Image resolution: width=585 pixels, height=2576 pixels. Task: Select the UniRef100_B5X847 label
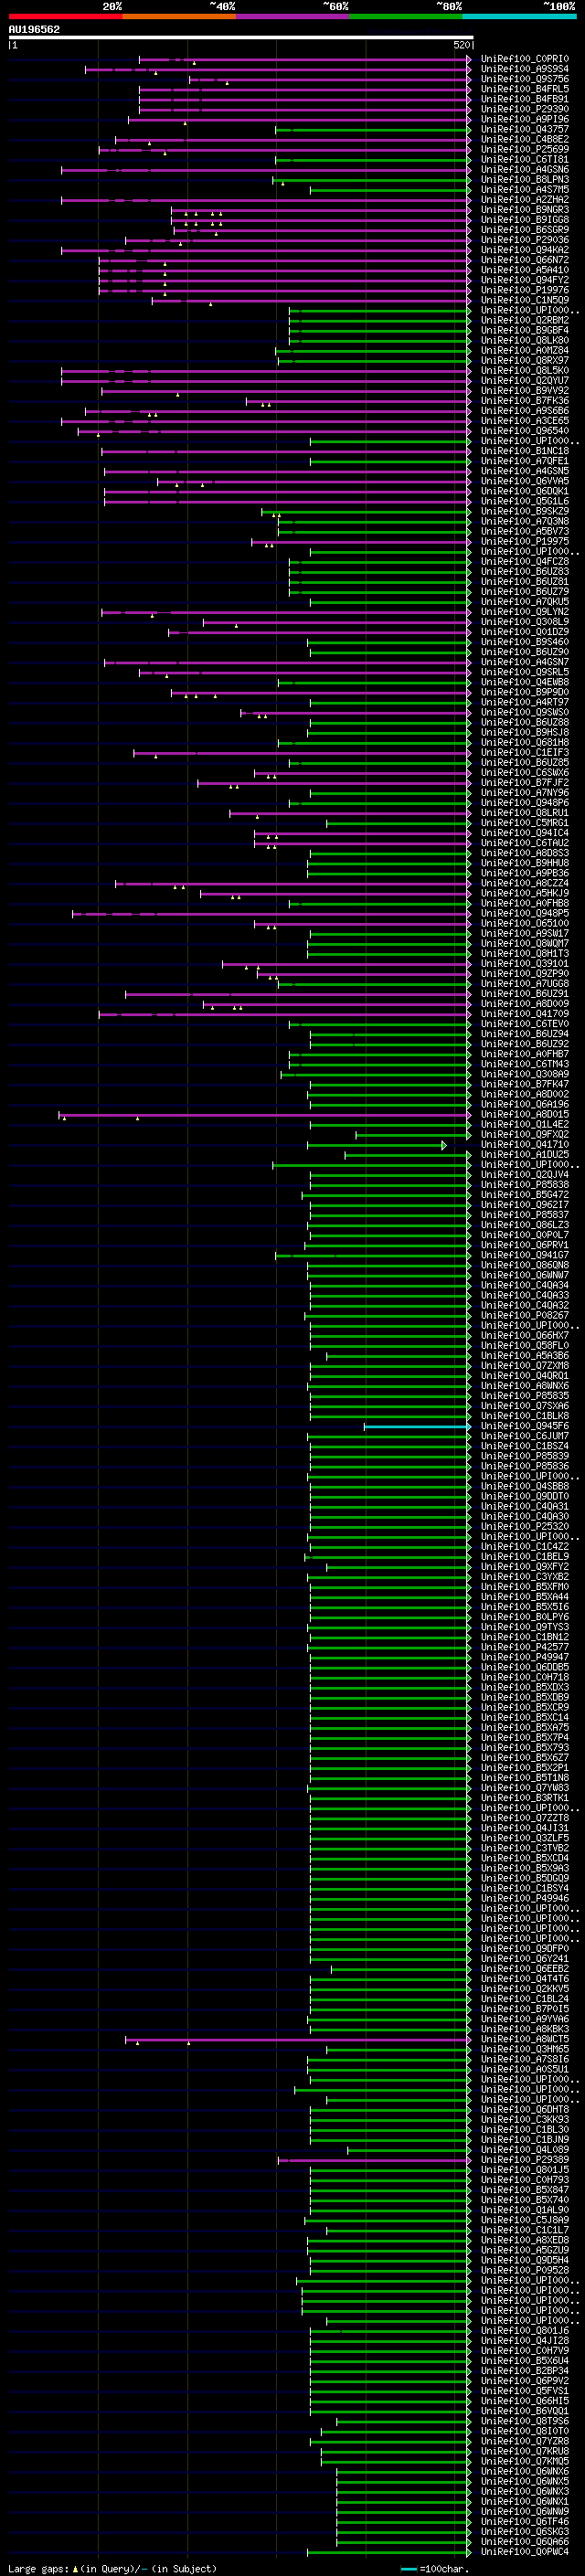click(525, 2190)
